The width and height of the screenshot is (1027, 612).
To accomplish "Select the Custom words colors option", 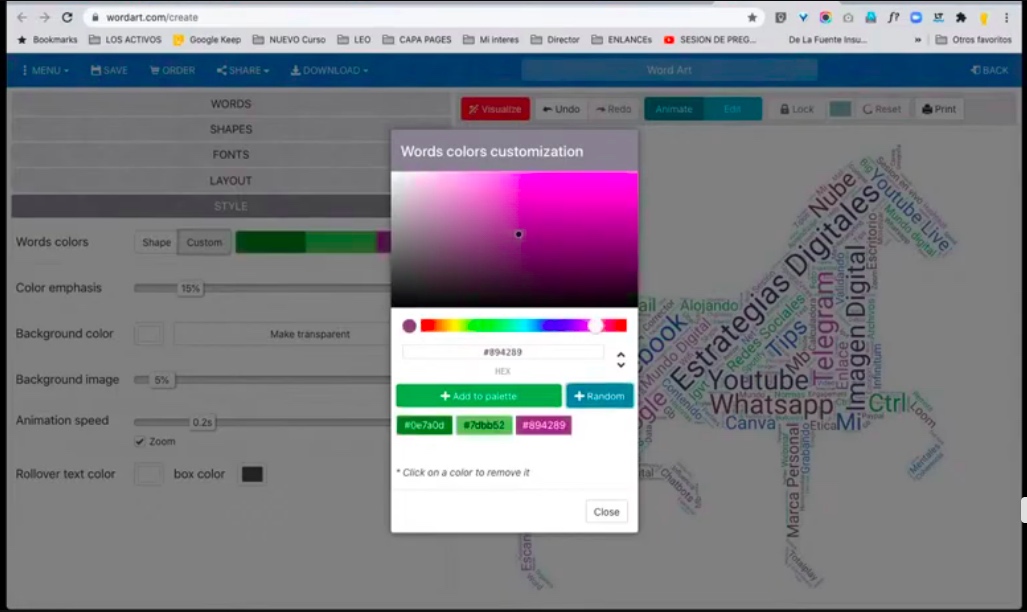I will [x=204, y=242].
